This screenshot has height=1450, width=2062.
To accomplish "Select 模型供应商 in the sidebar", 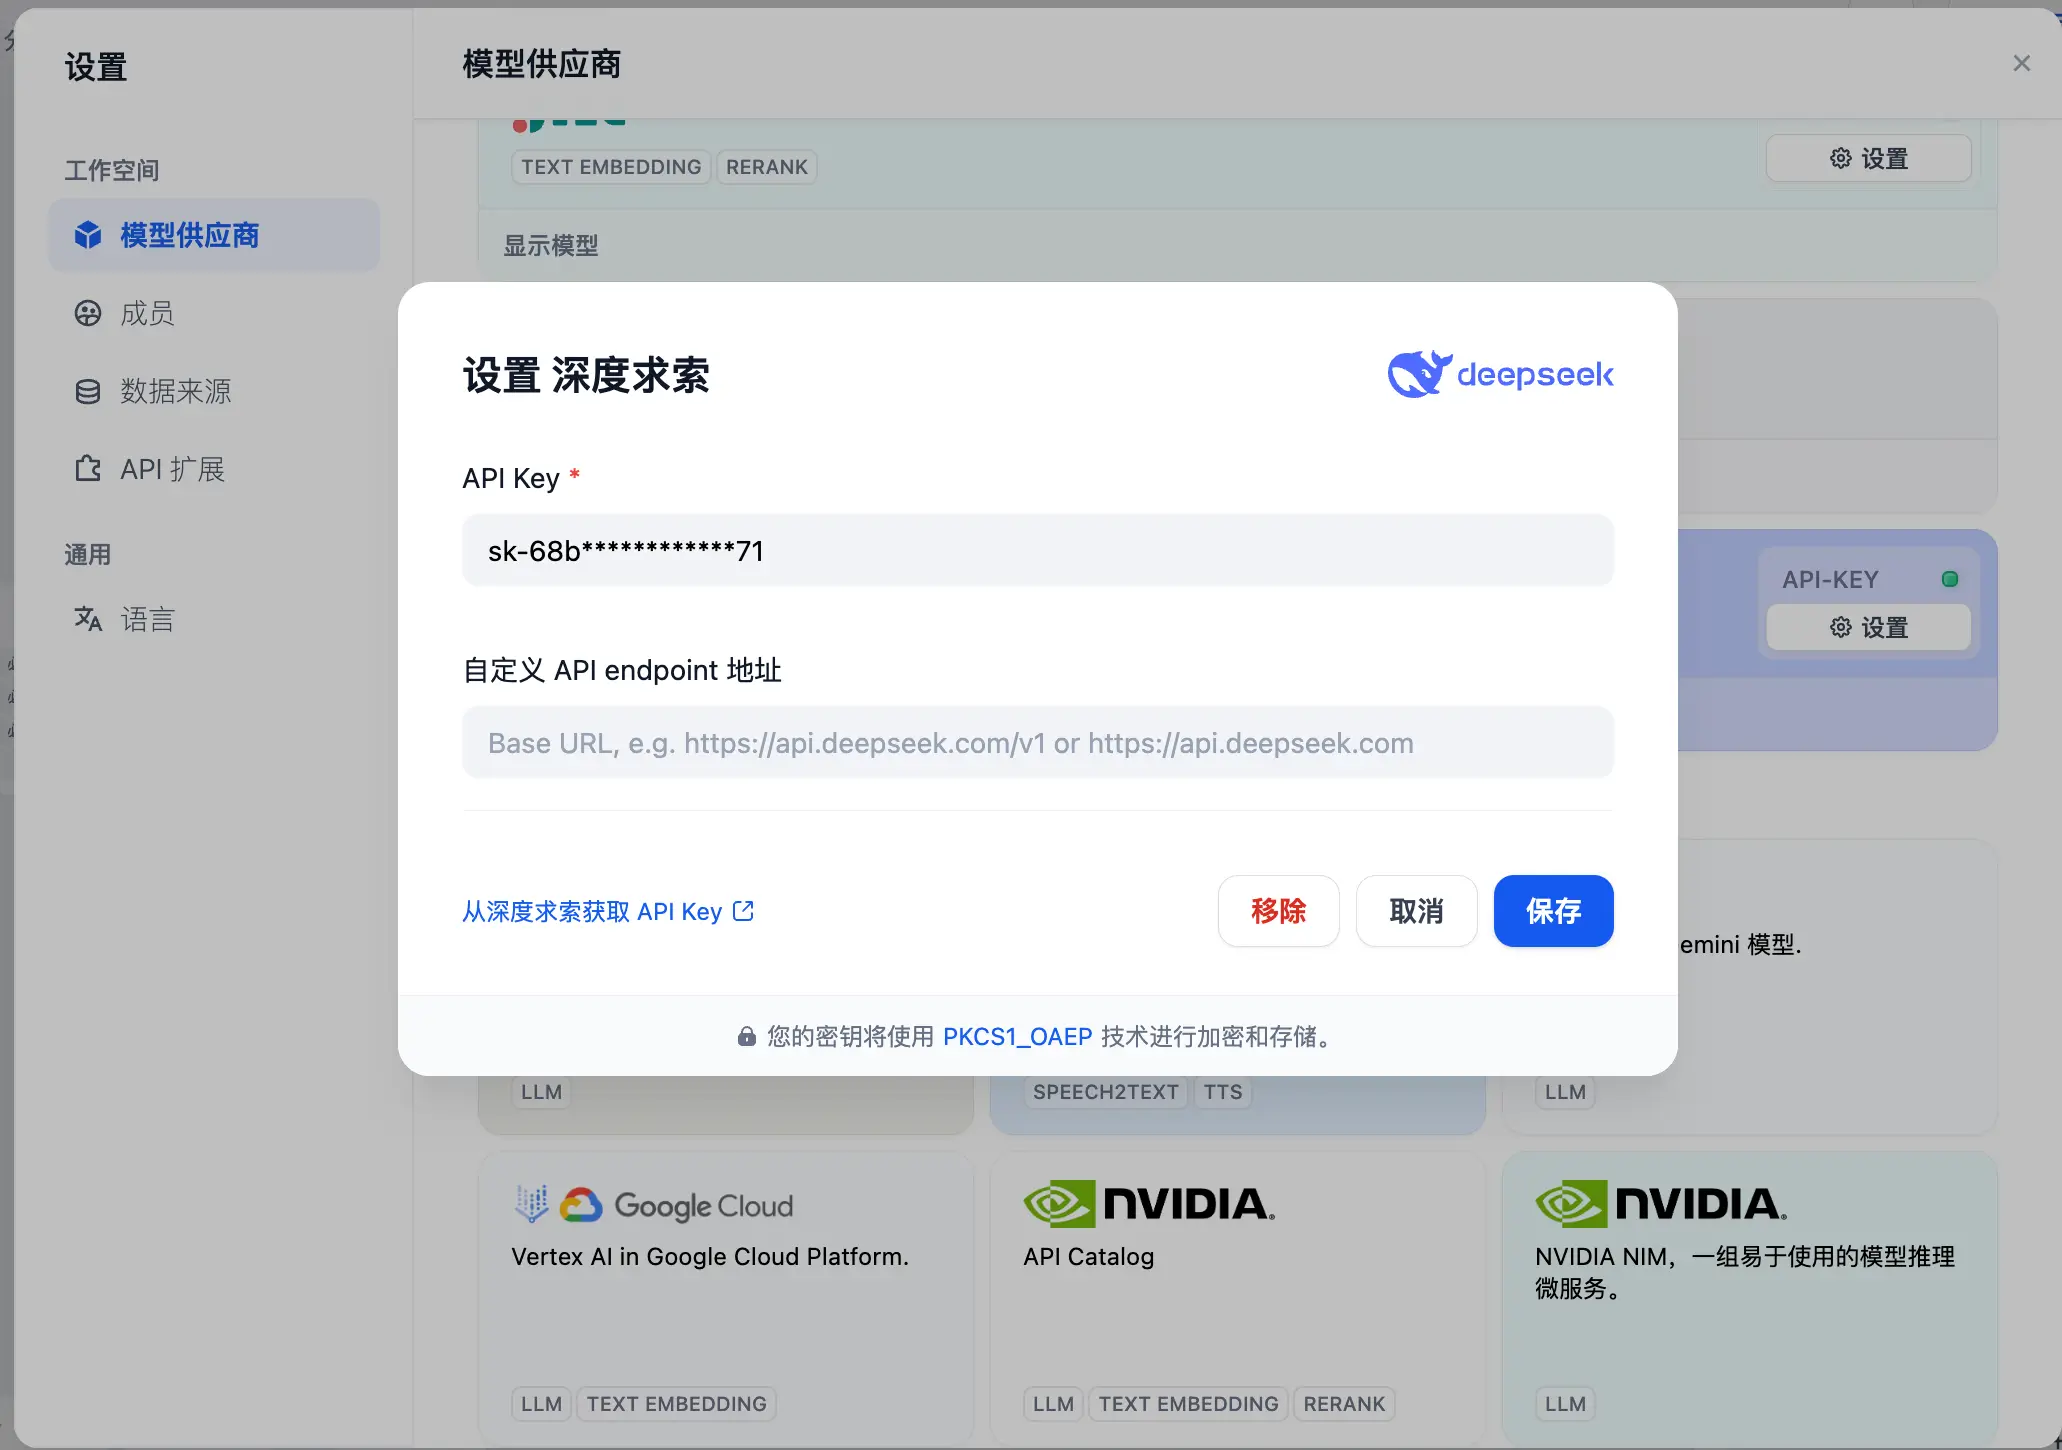I will pos(214,235).
